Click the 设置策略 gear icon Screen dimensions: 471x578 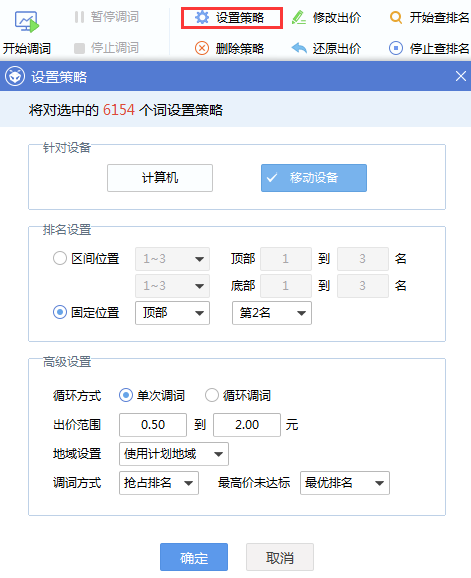click(x=202, y=17)
